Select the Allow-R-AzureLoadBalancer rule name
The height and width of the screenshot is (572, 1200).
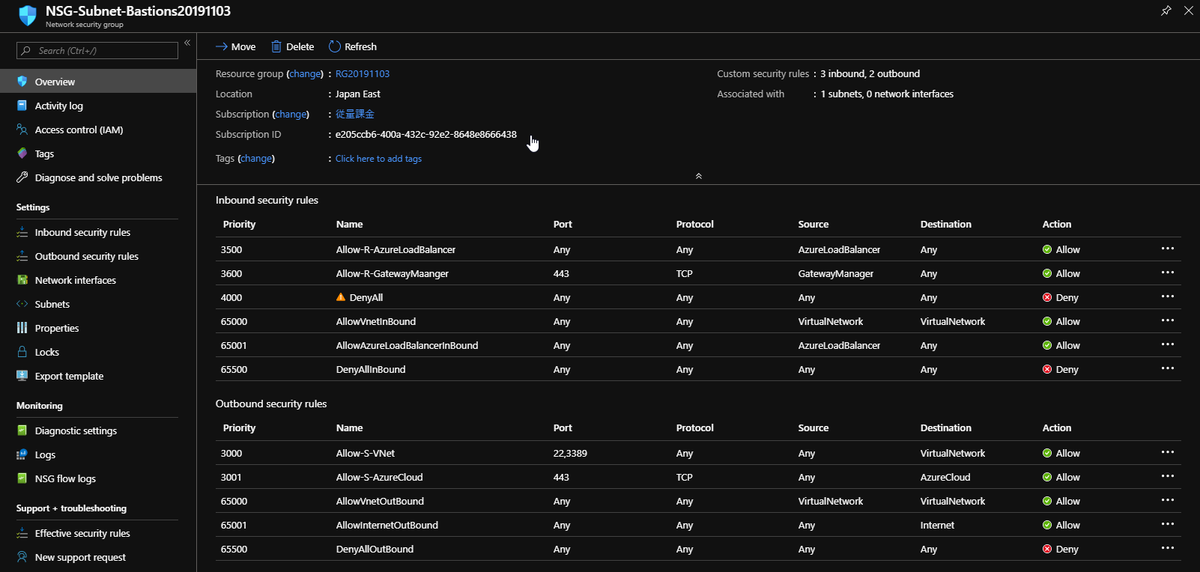coord(396,249)
